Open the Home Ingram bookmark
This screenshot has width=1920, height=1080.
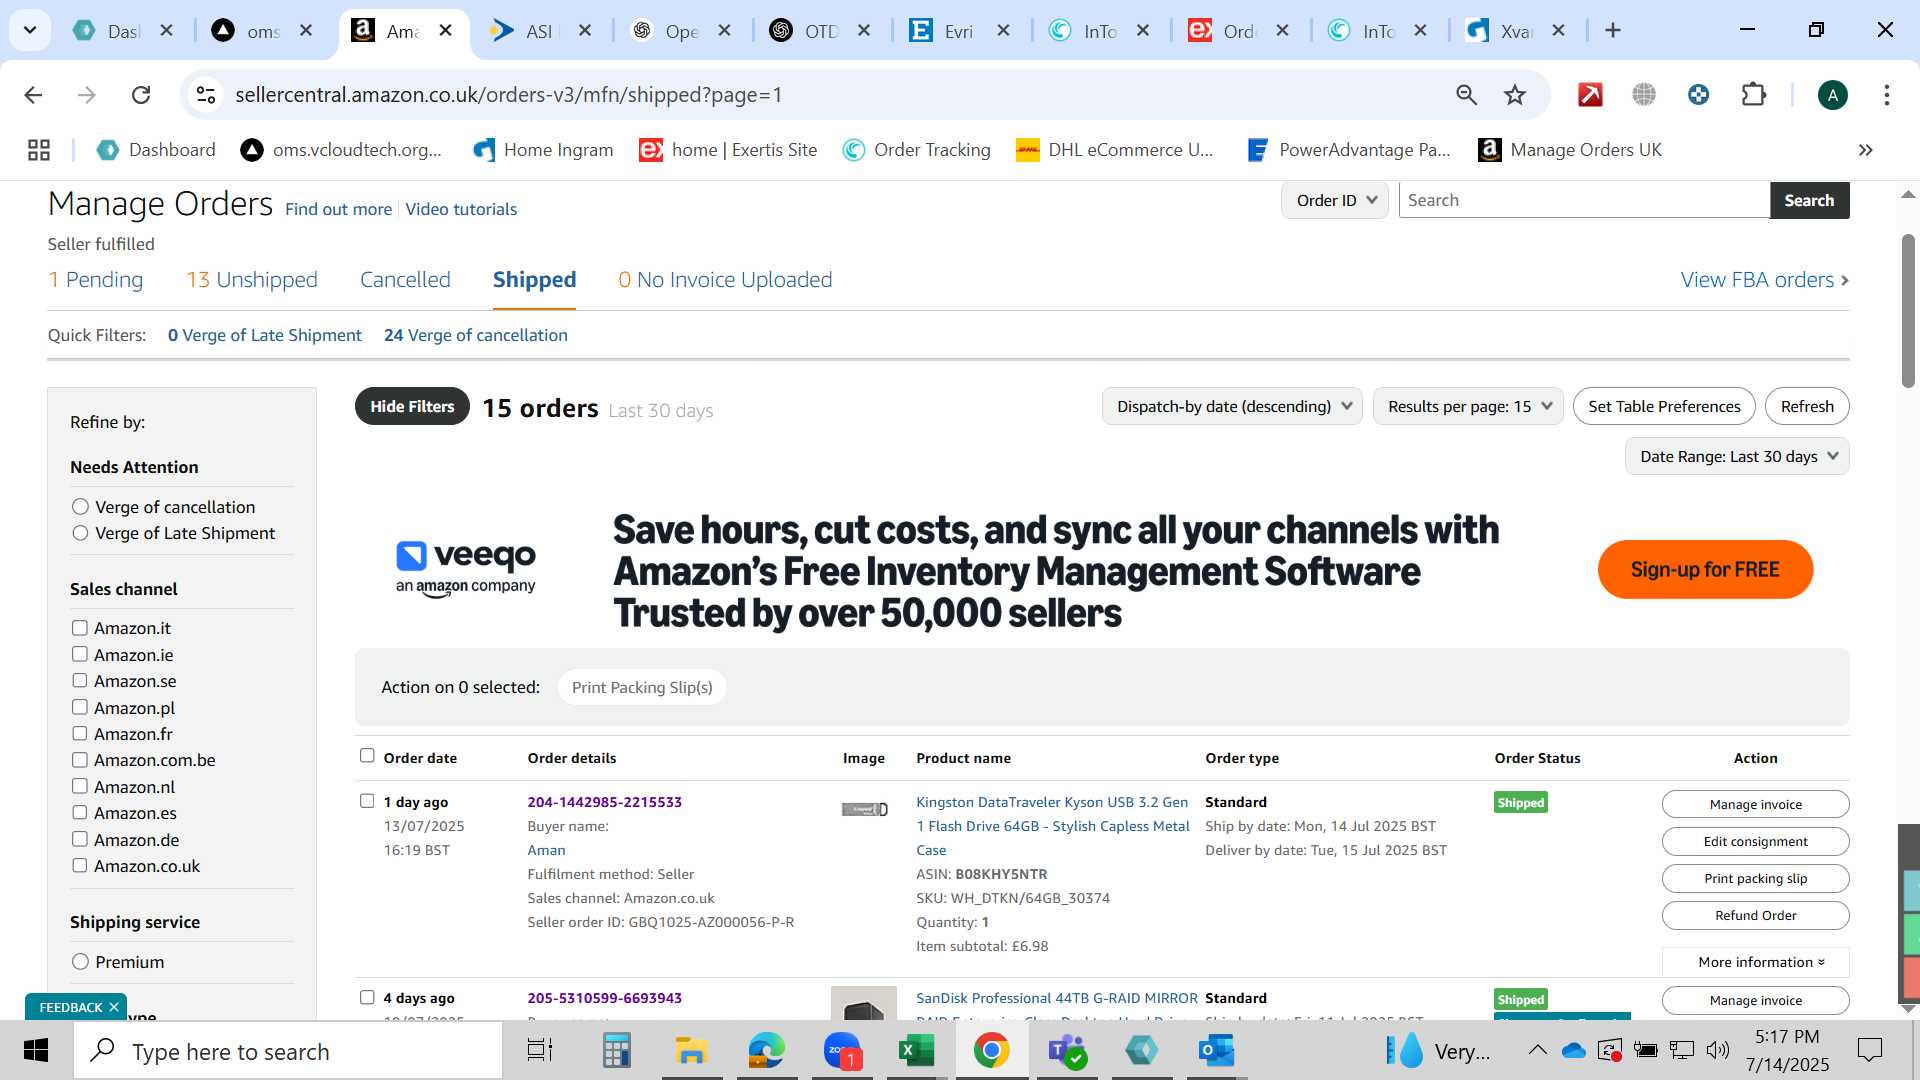[x=543, y=150]
